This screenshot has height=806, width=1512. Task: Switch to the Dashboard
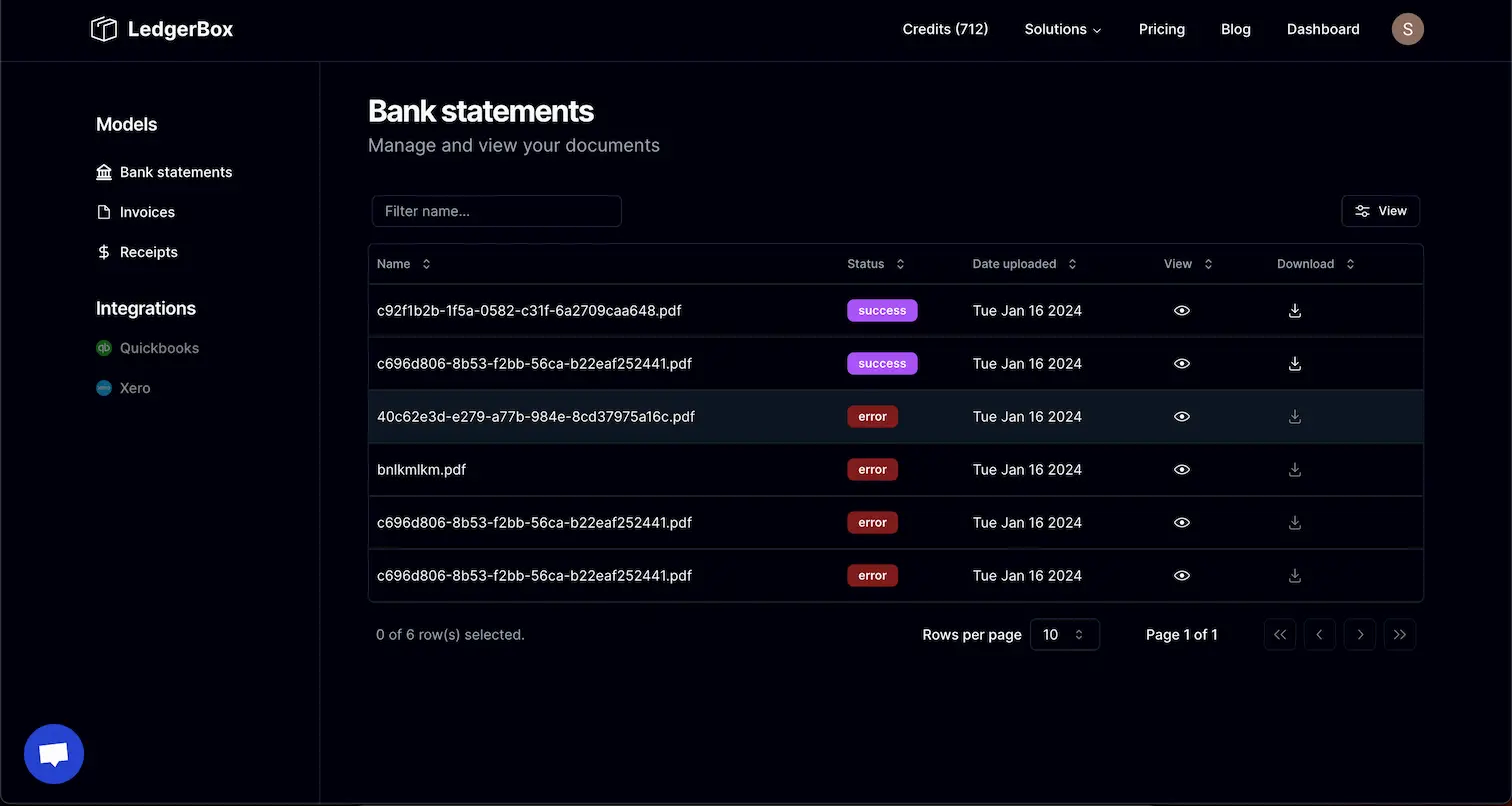point(1322,29)
